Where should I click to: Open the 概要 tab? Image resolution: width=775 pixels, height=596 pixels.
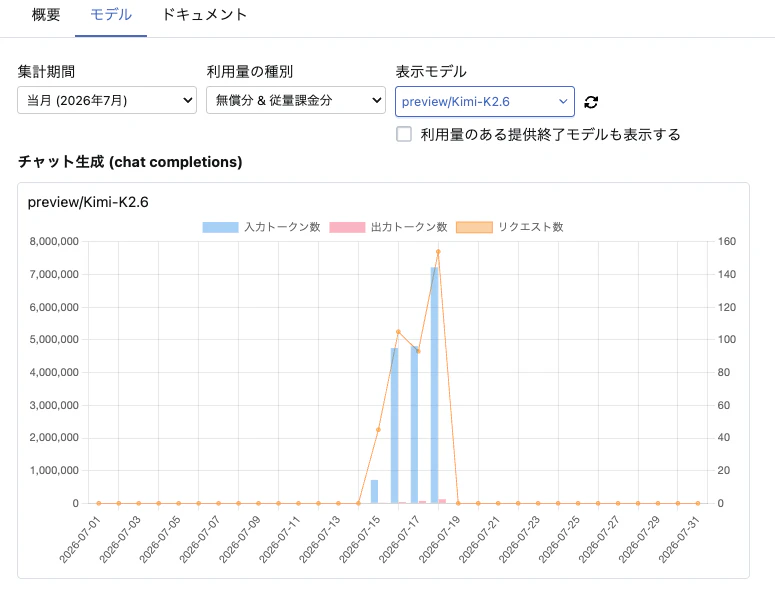click(x=46, y=15)
